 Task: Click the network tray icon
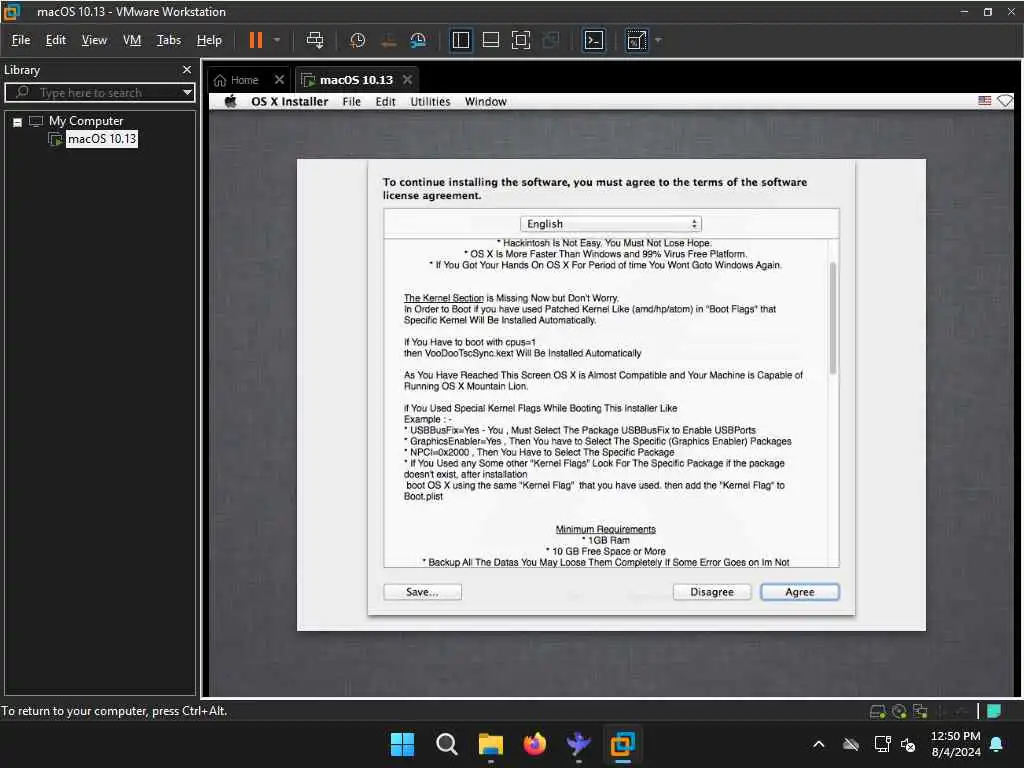pyautogui.click(x=882, y=744)
